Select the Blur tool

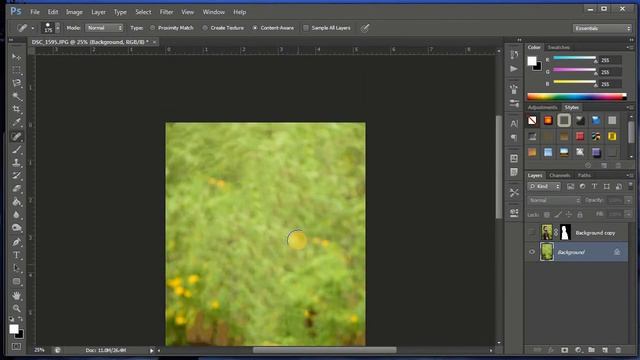click(x=16, y=215)
